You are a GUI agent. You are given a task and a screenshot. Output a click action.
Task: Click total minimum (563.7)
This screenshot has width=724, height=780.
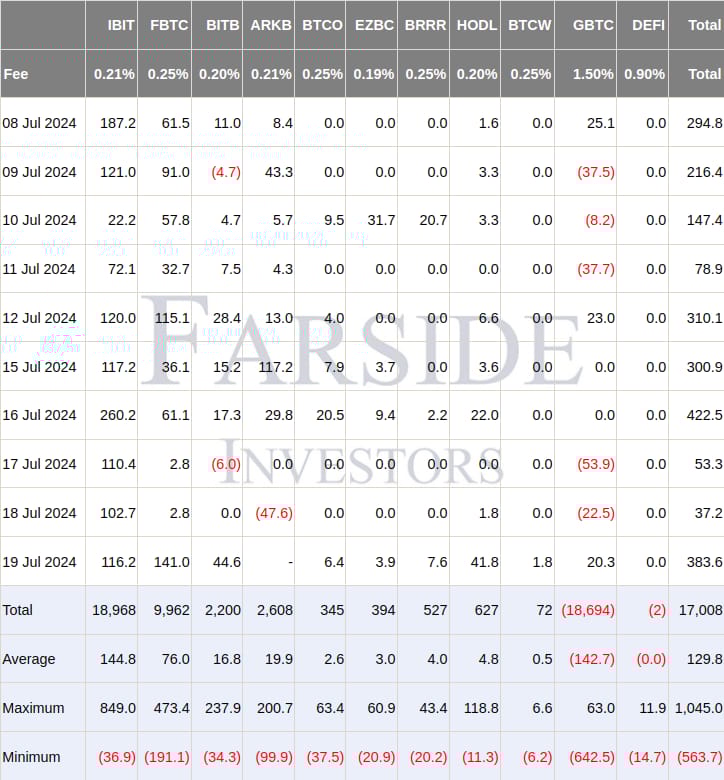(x=700, y=757)
